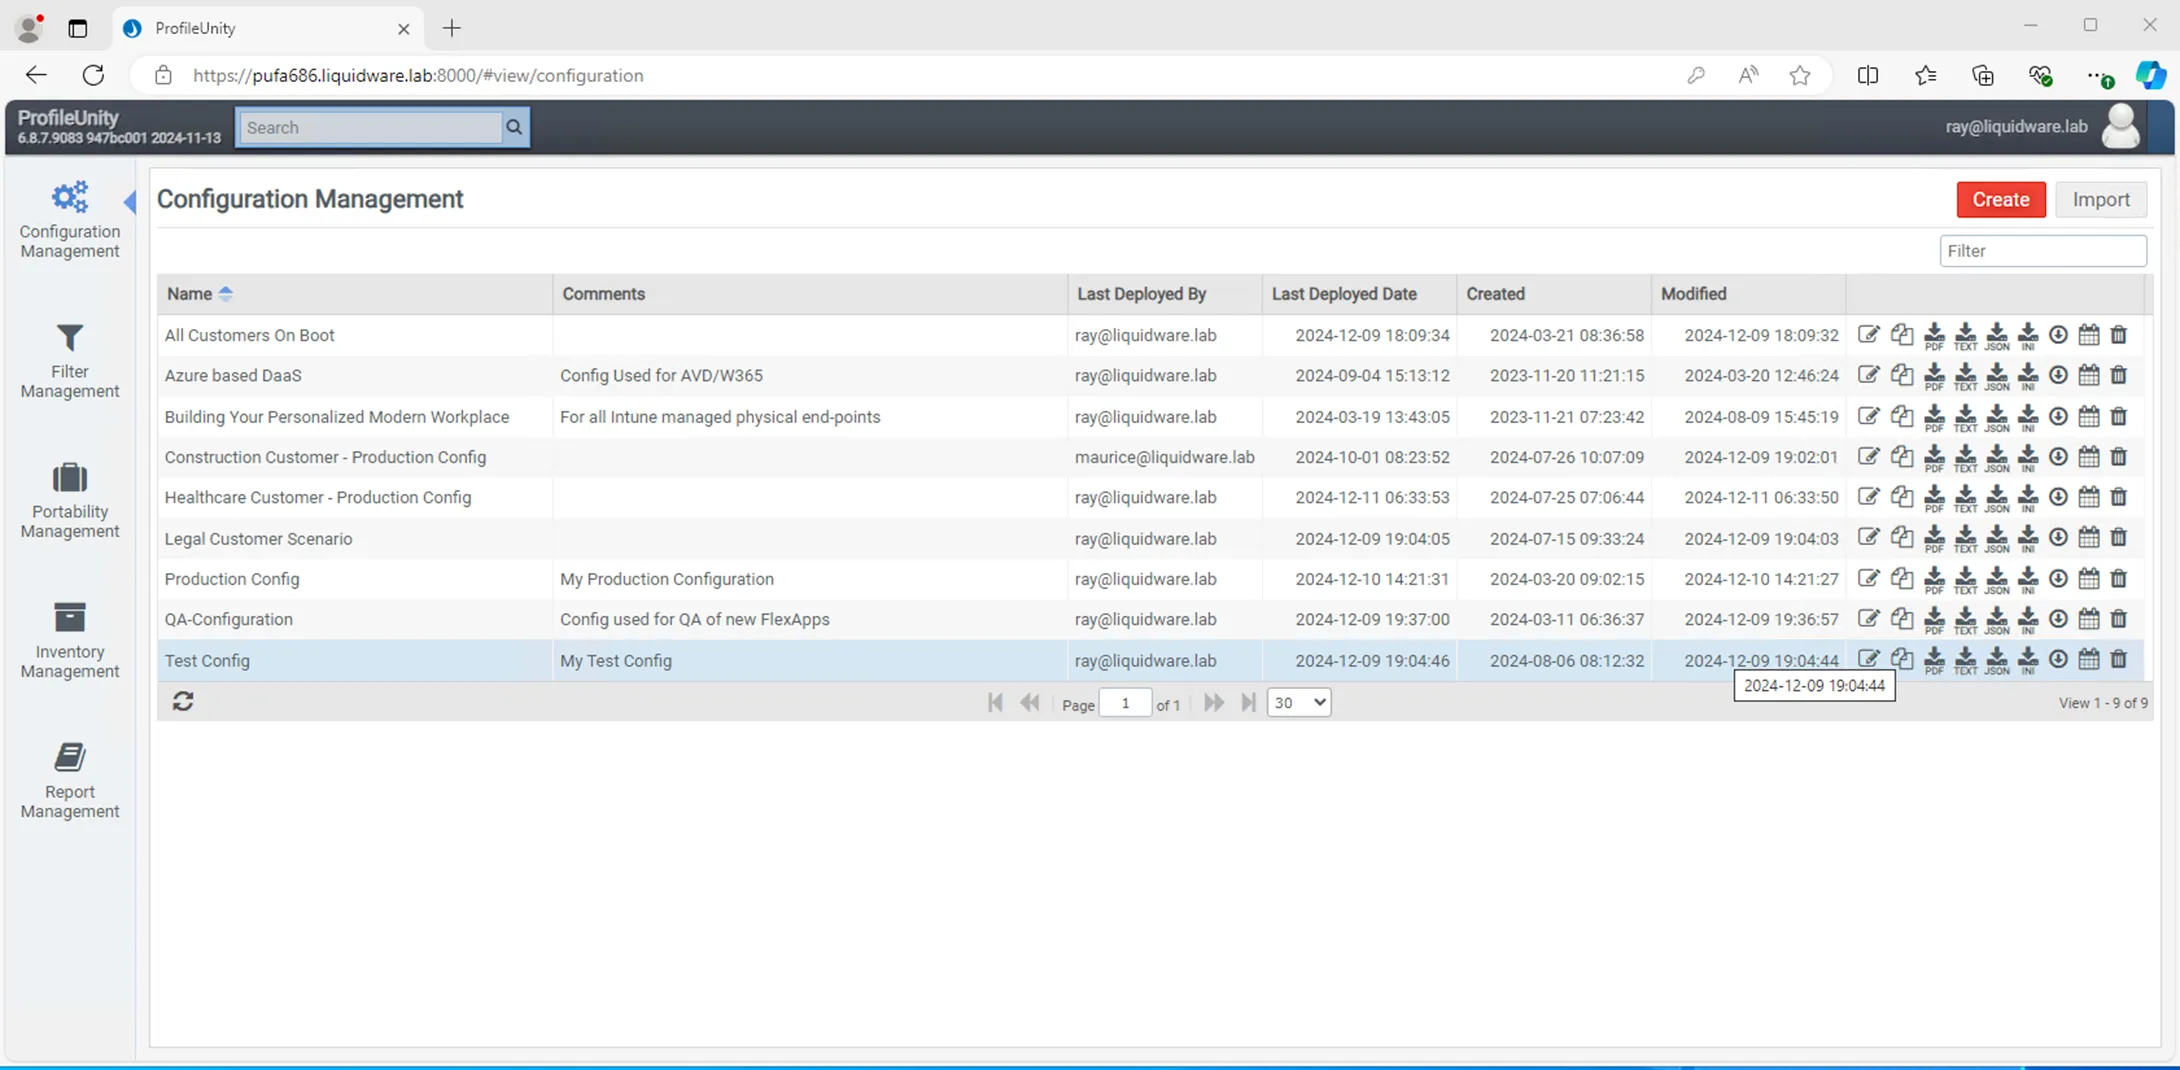Screen dimensions: 2180x1070
Task: Delete the Healthcare Customer - Production Config row
Action: coord(2119,497)
